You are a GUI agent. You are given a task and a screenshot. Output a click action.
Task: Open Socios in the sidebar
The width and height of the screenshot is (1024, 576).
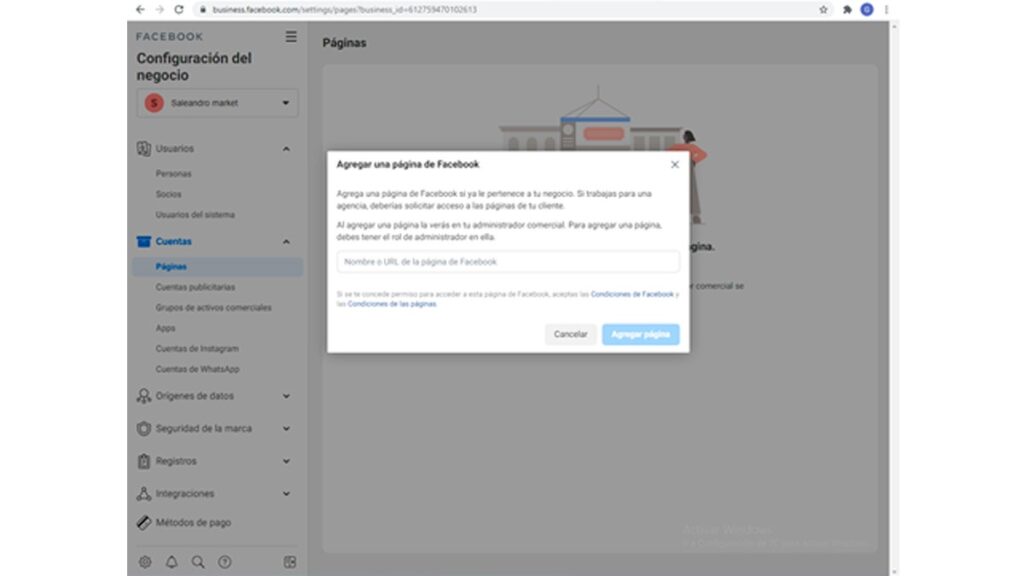point(168,194)
